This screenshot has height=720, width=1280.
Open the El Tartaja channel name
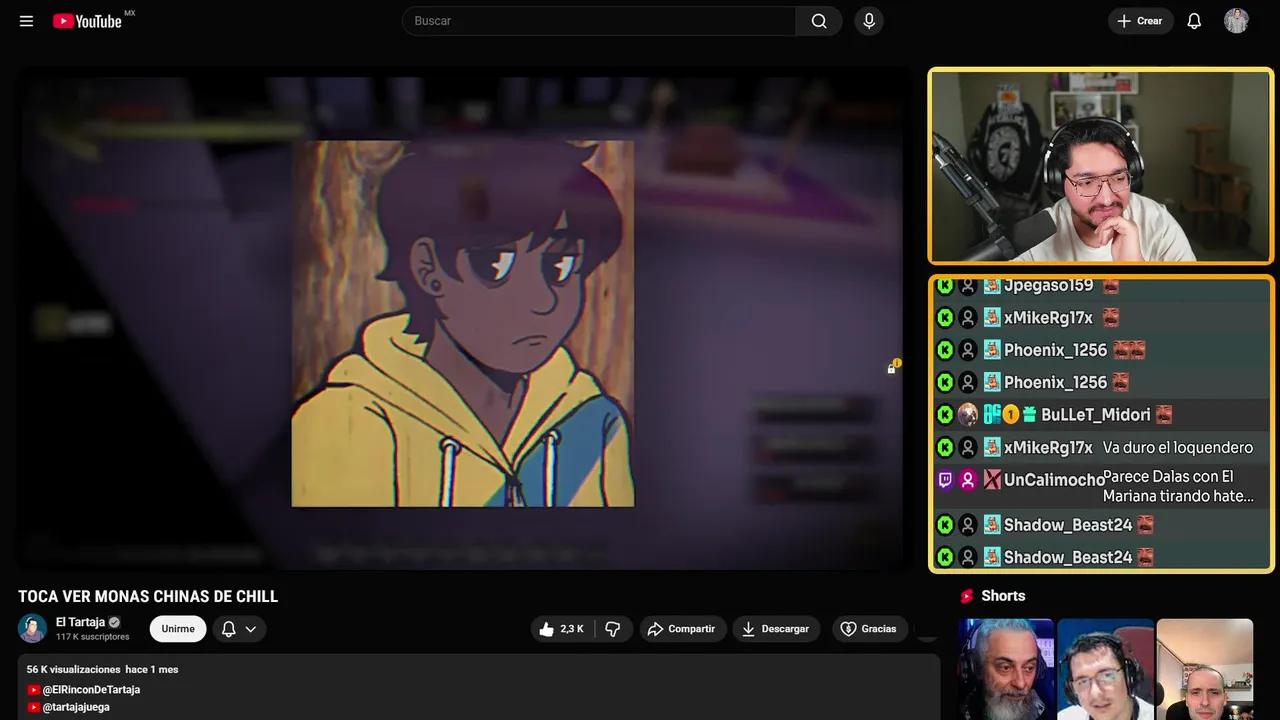point(80,622)
